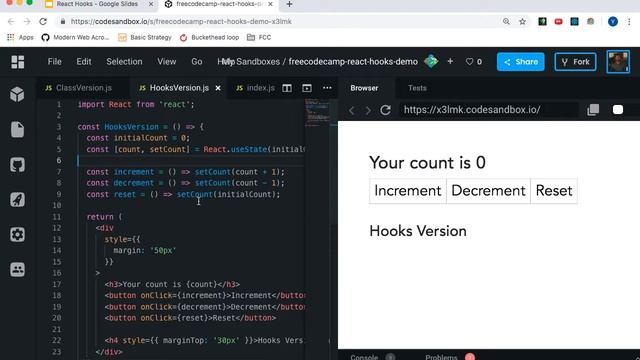This screenshot has width=640, height=360.
Task: Open the sandbox info cube icon in sidebar
Action: point(17,94)
